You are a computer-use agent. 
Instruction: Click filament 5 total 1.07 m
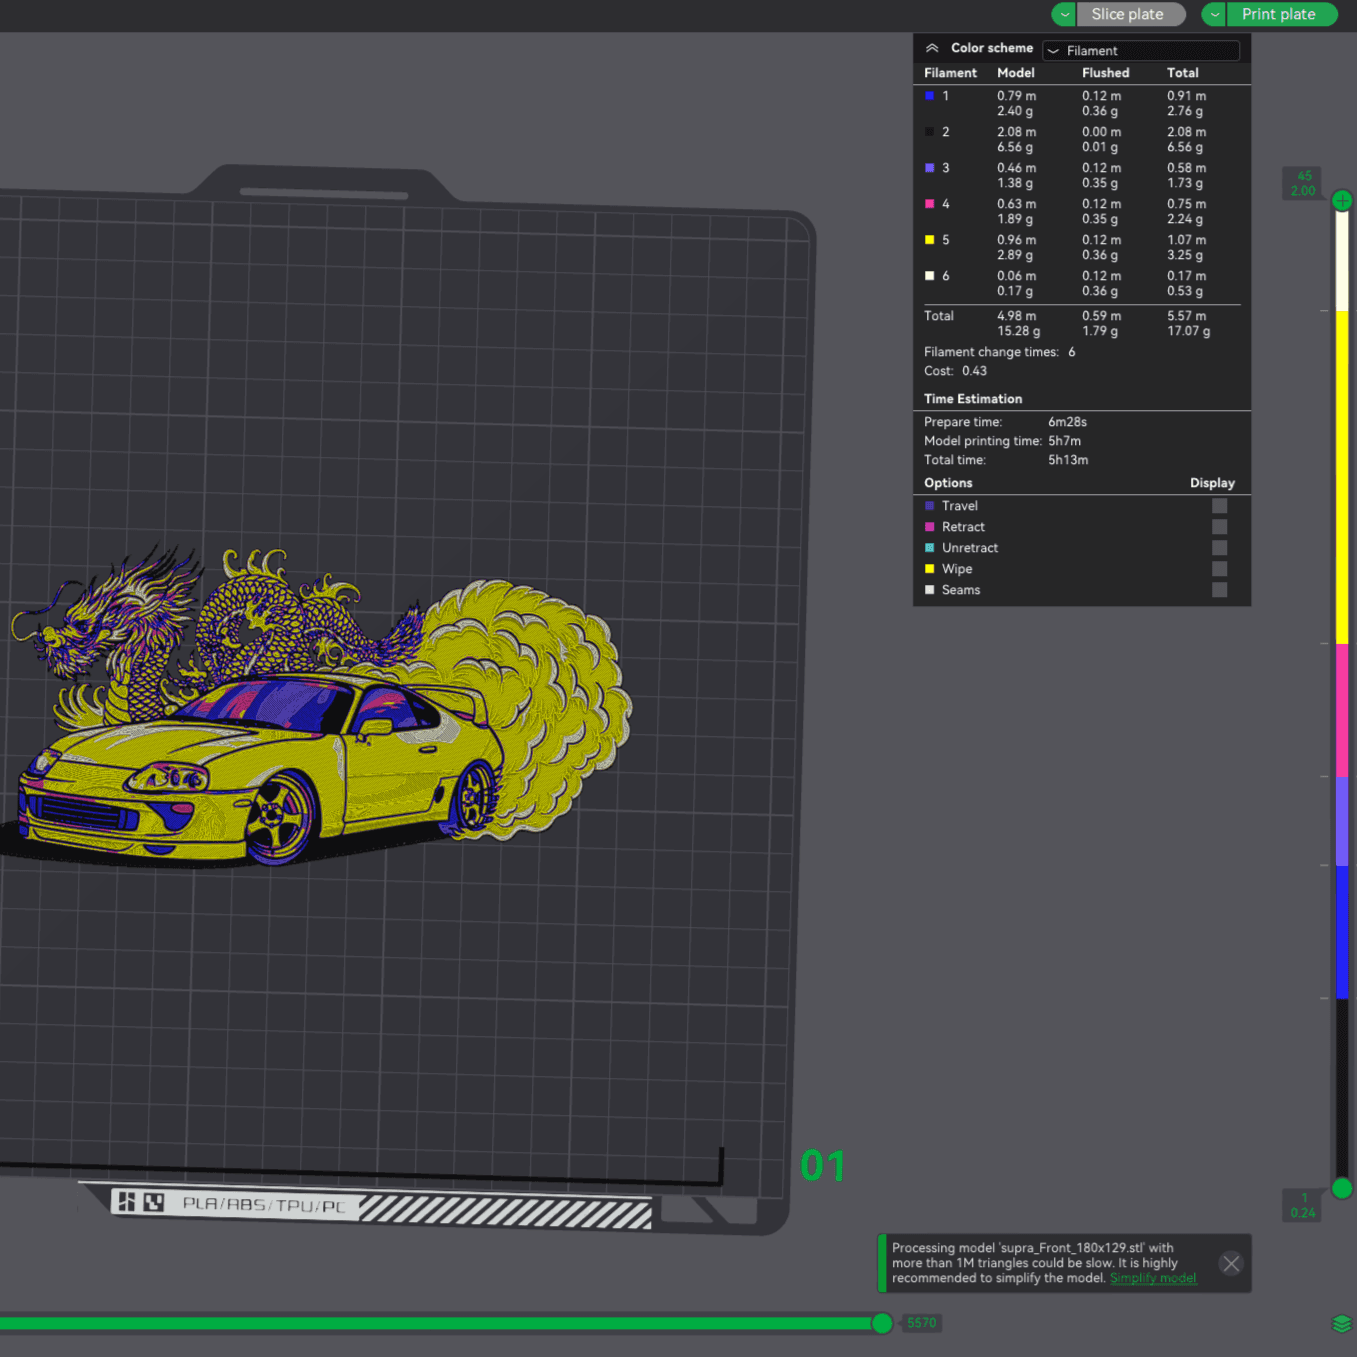1186,240
